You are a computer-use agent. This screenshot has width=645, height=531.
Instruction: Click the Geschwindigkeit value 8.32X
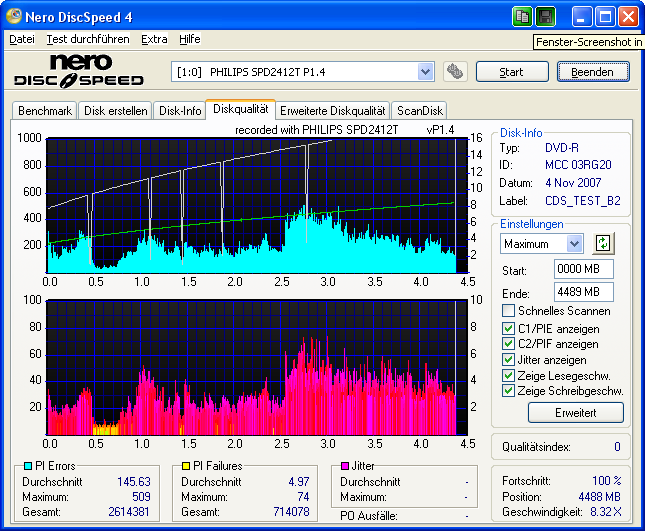[x=606, y=512]
